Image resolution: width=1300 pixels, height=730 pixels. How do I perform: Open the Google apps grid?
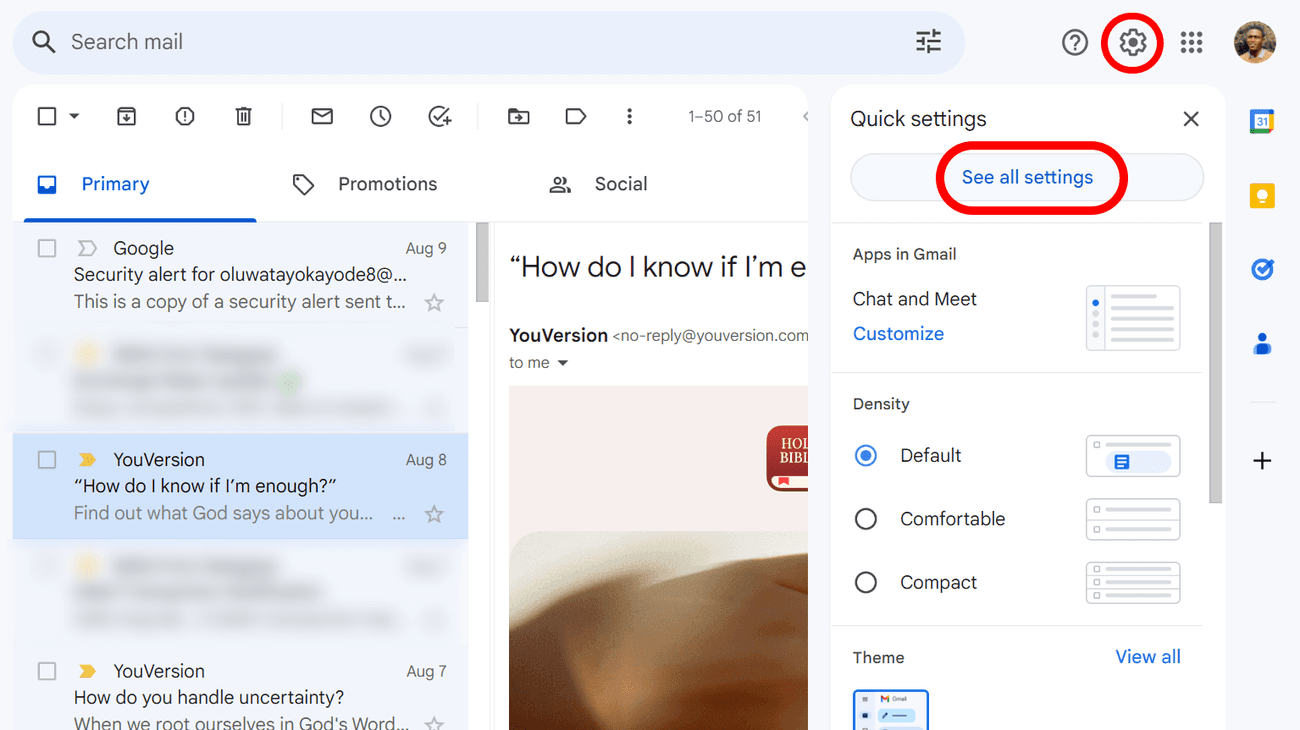(x=1191, y=42)
